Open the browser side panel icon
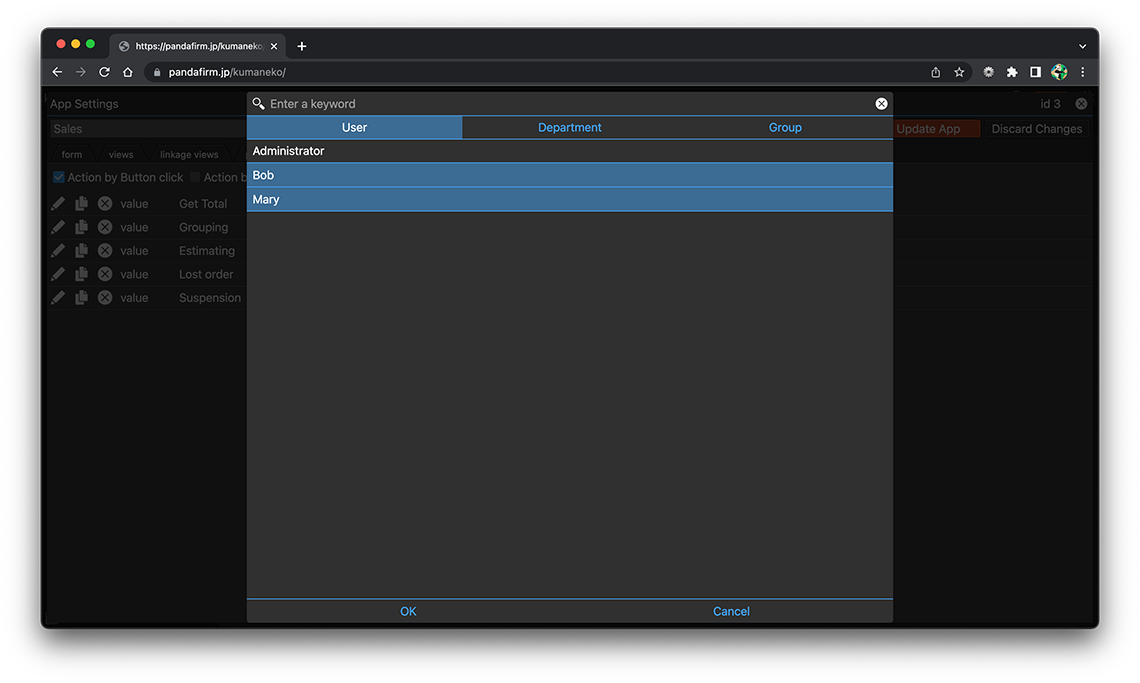1140x683 pixels. (x=1035, y=72)
